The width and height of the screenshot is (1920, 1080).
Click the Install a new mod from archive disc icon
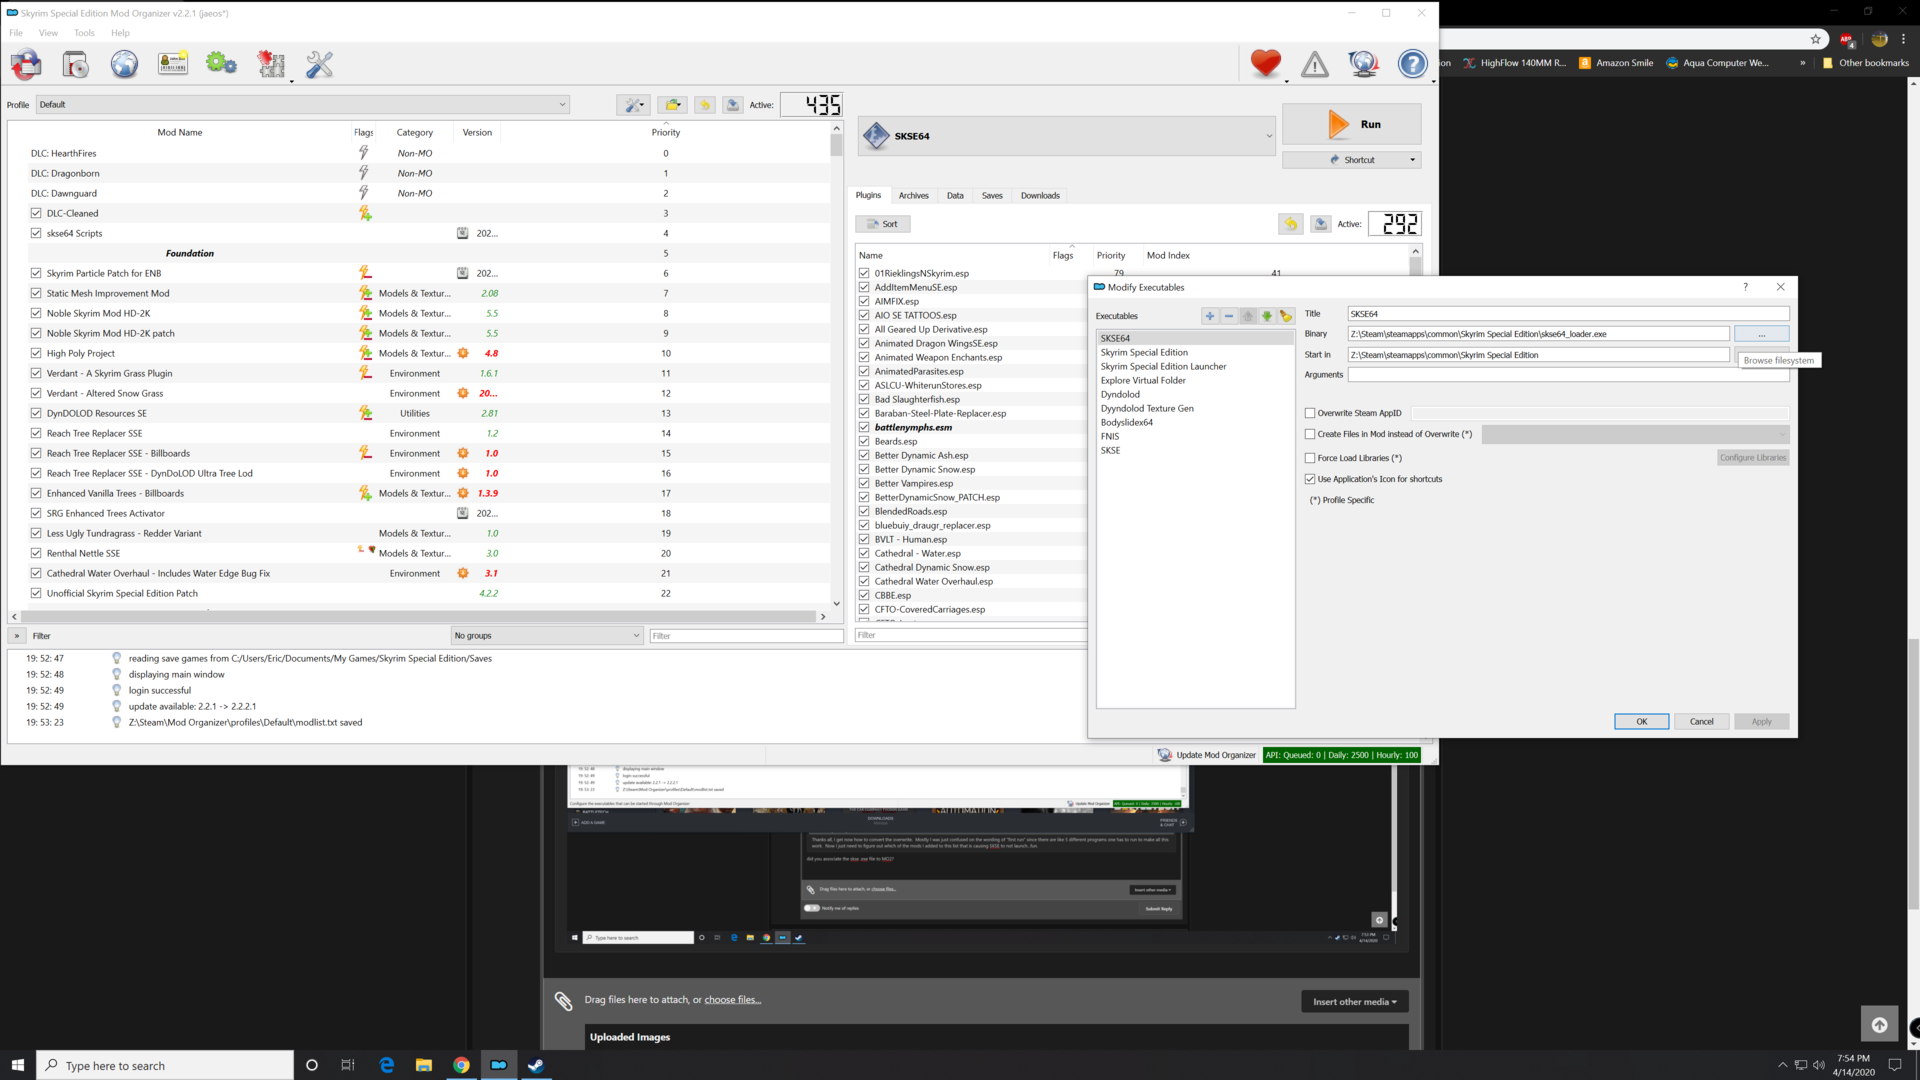tap(75, 65)
